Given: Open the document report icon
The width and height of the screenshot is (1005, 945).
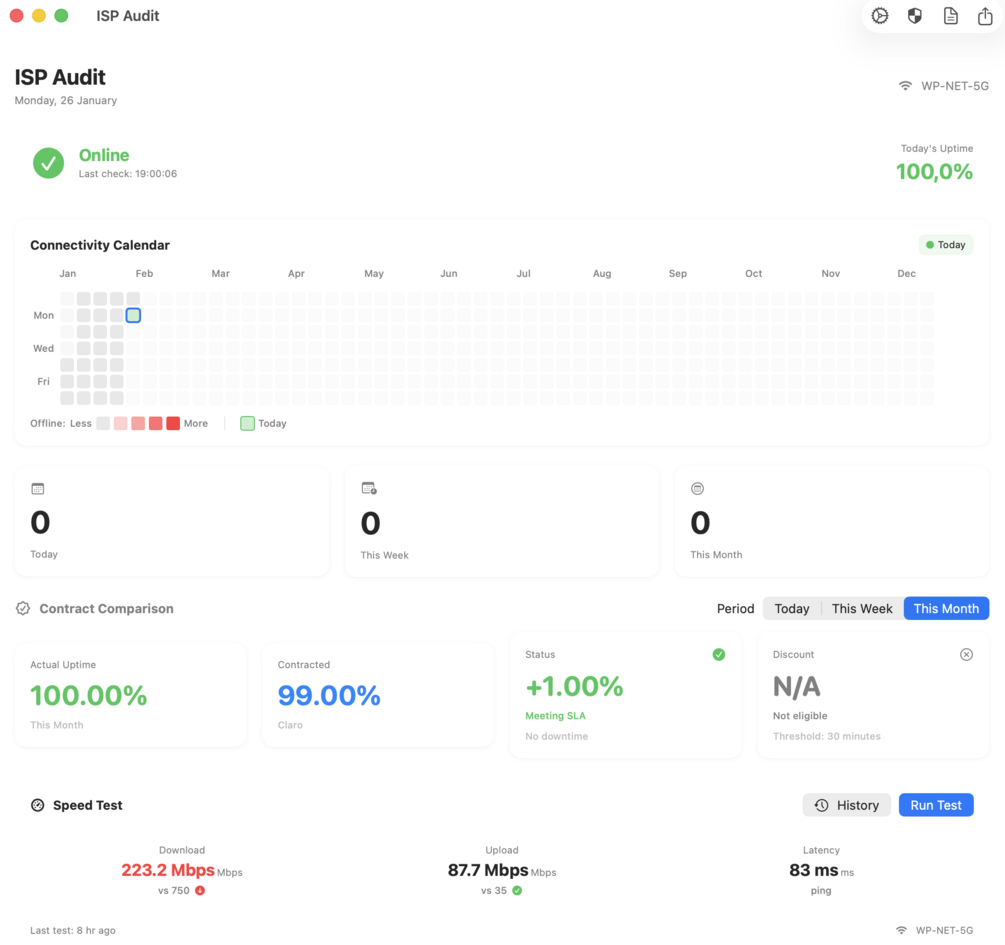Looking at the screenshot, I should coord(951,16).
